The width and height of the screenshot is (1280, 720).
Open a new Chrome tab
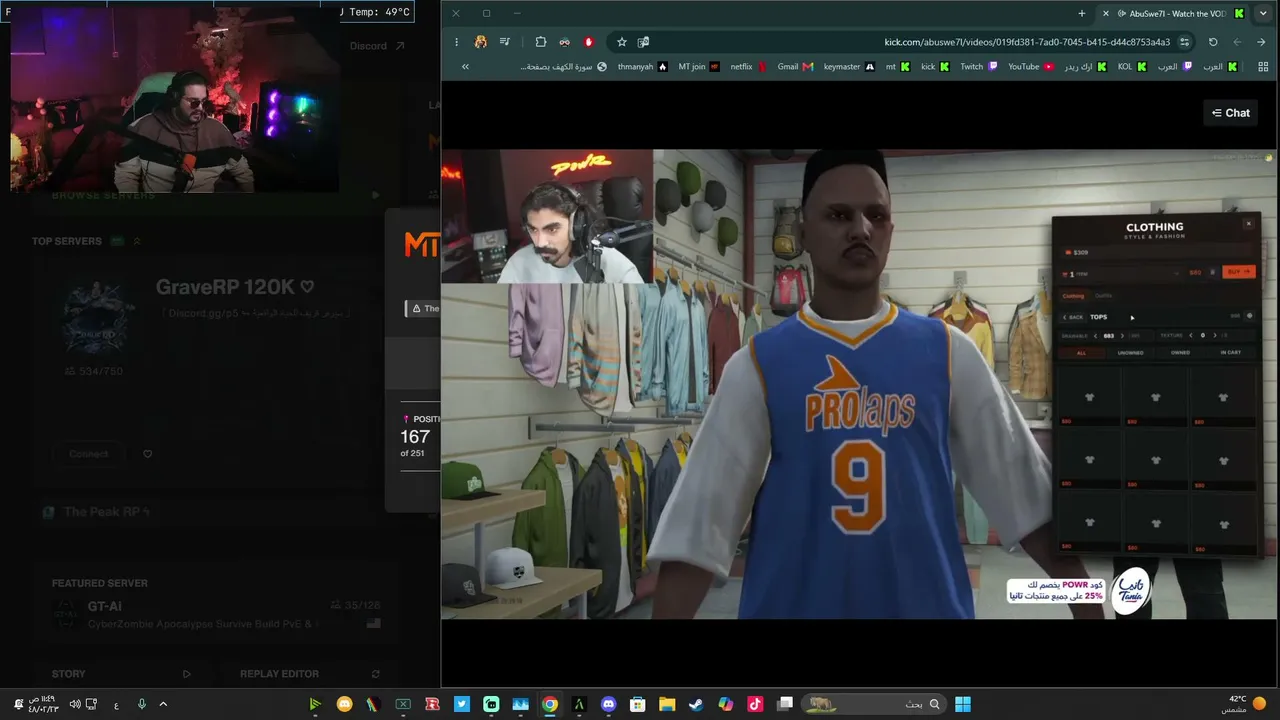coord(1082,13)
